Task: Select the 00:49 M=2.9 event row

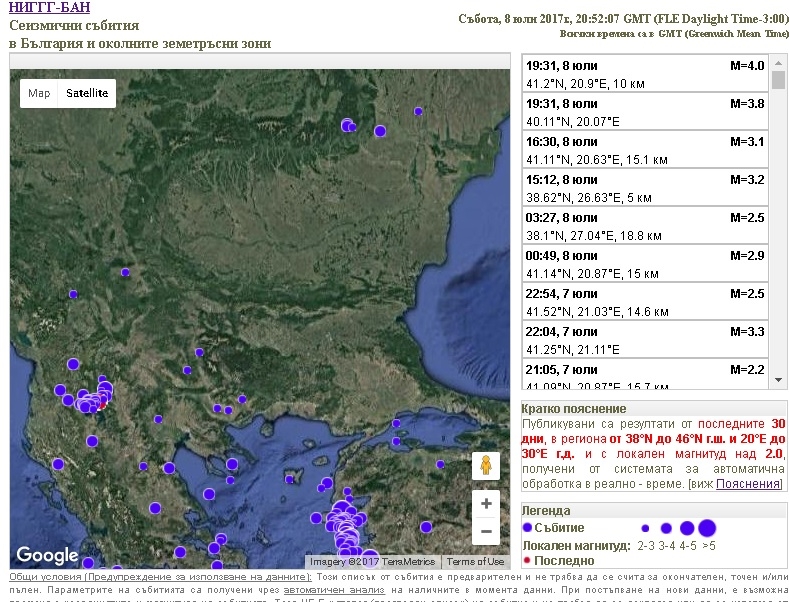Action: point(645,264)
